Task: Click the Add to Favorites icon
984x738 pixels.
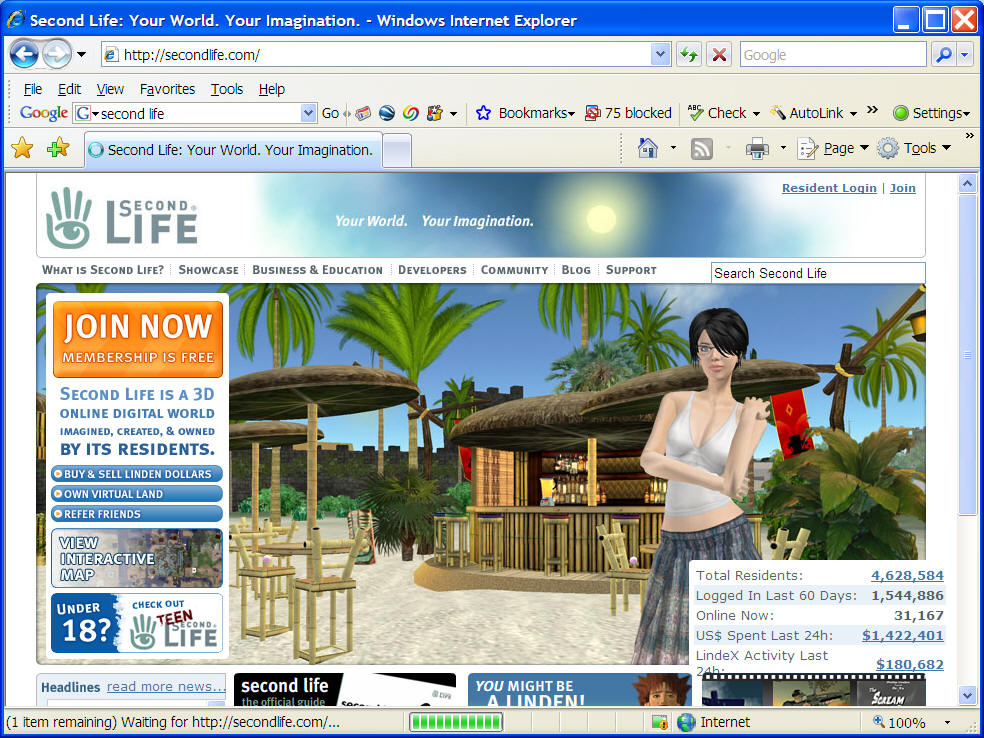Action: (58, 148)
